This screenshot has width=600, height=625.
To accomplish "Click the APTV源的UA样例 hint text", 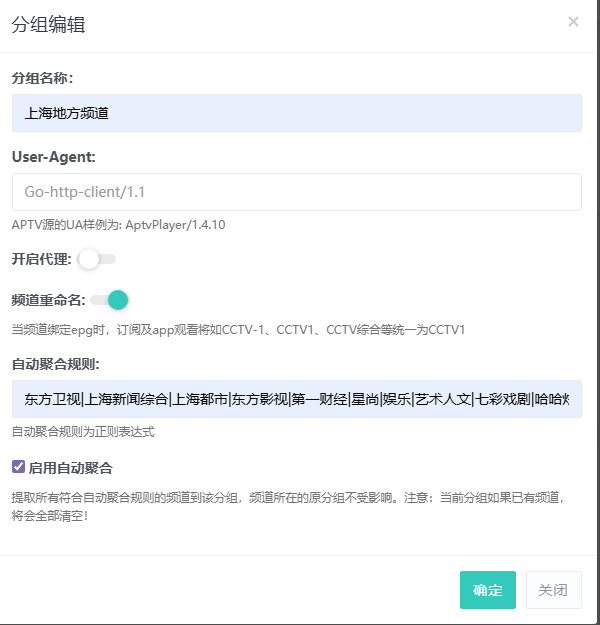I will [x=118, y=225].
